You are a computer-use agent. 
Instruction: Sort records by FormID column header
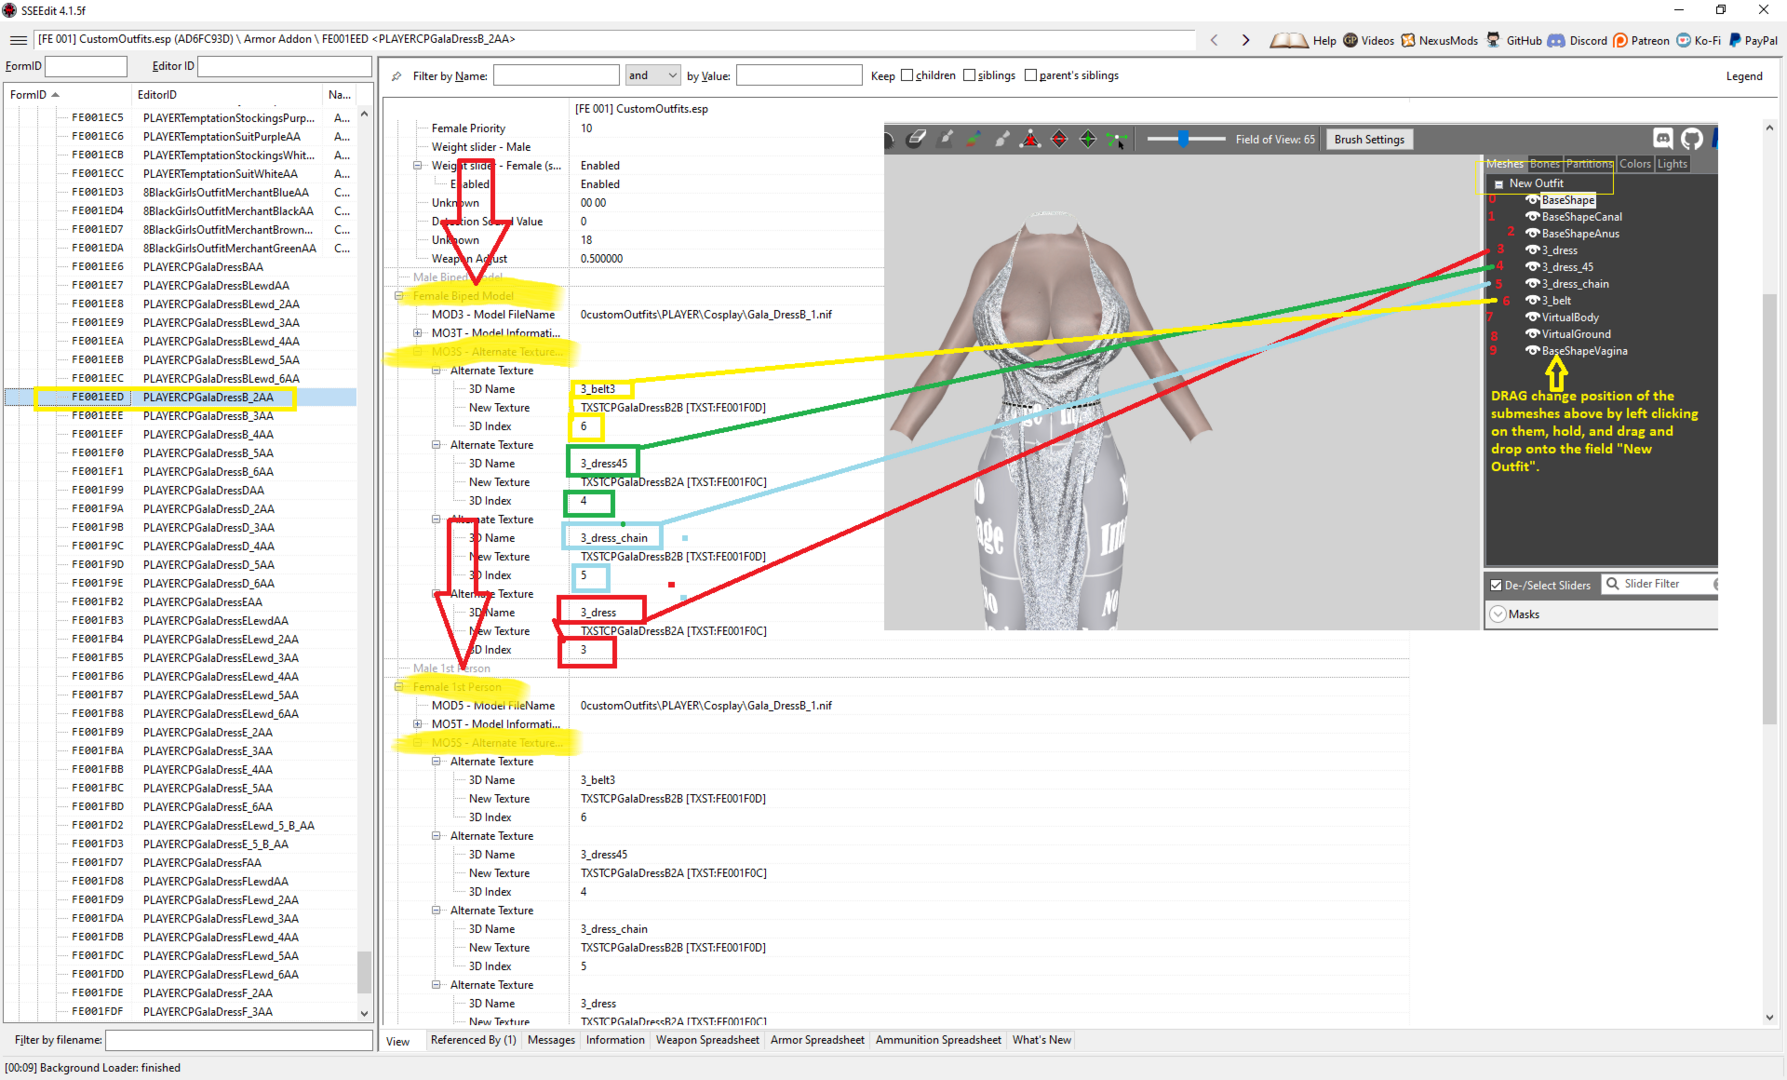[x=66, y=95]
